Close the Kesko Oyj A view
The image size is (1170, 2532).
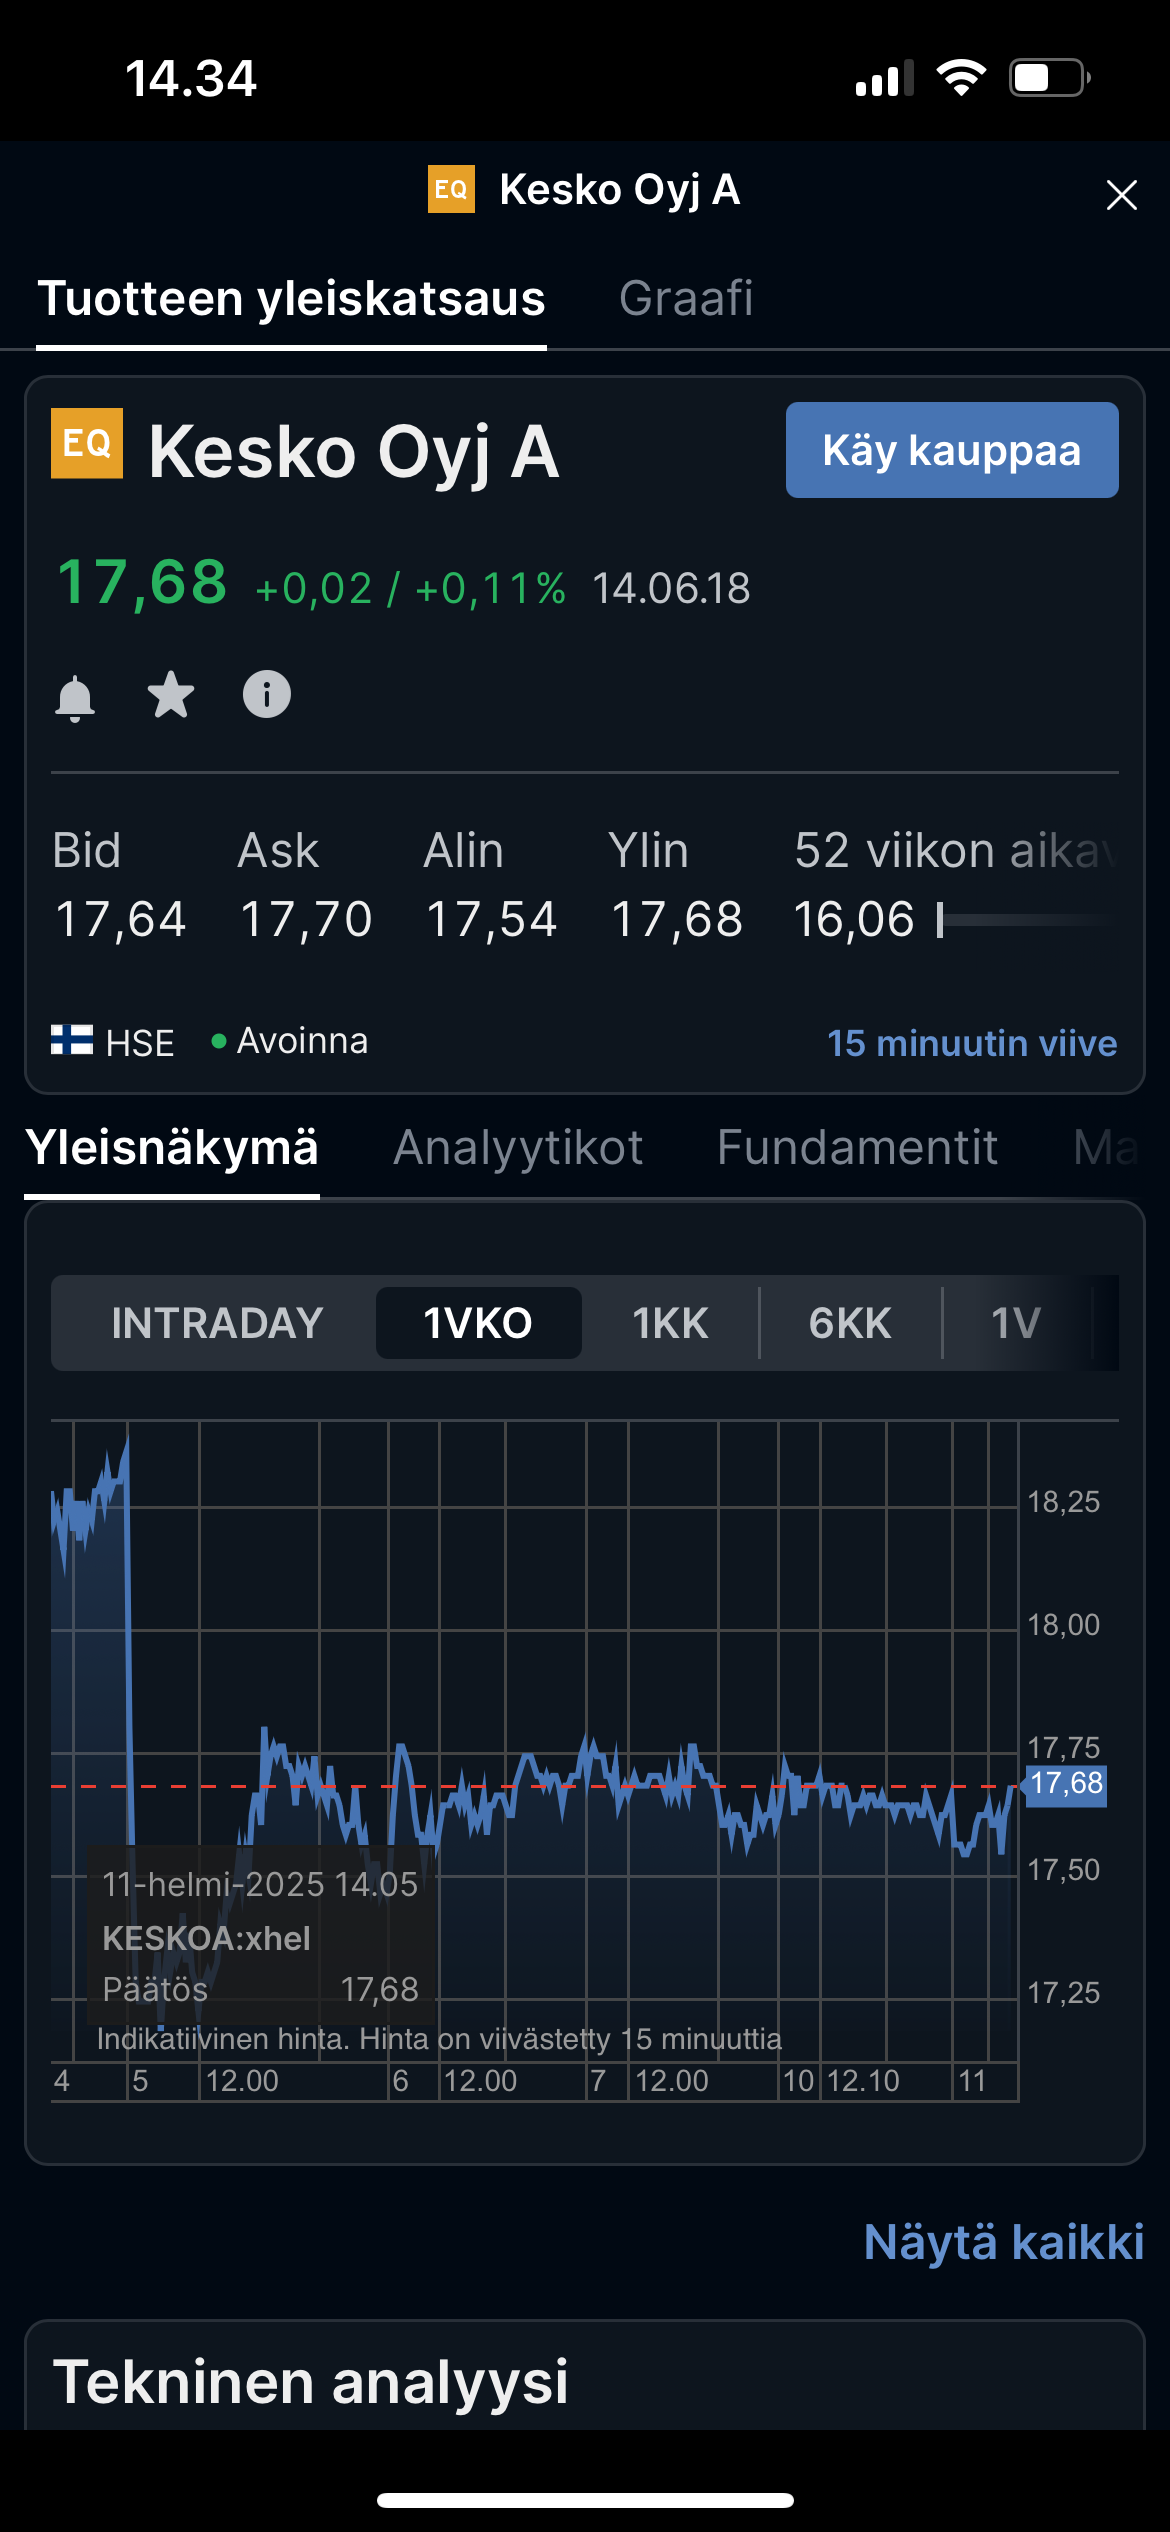1122,195
